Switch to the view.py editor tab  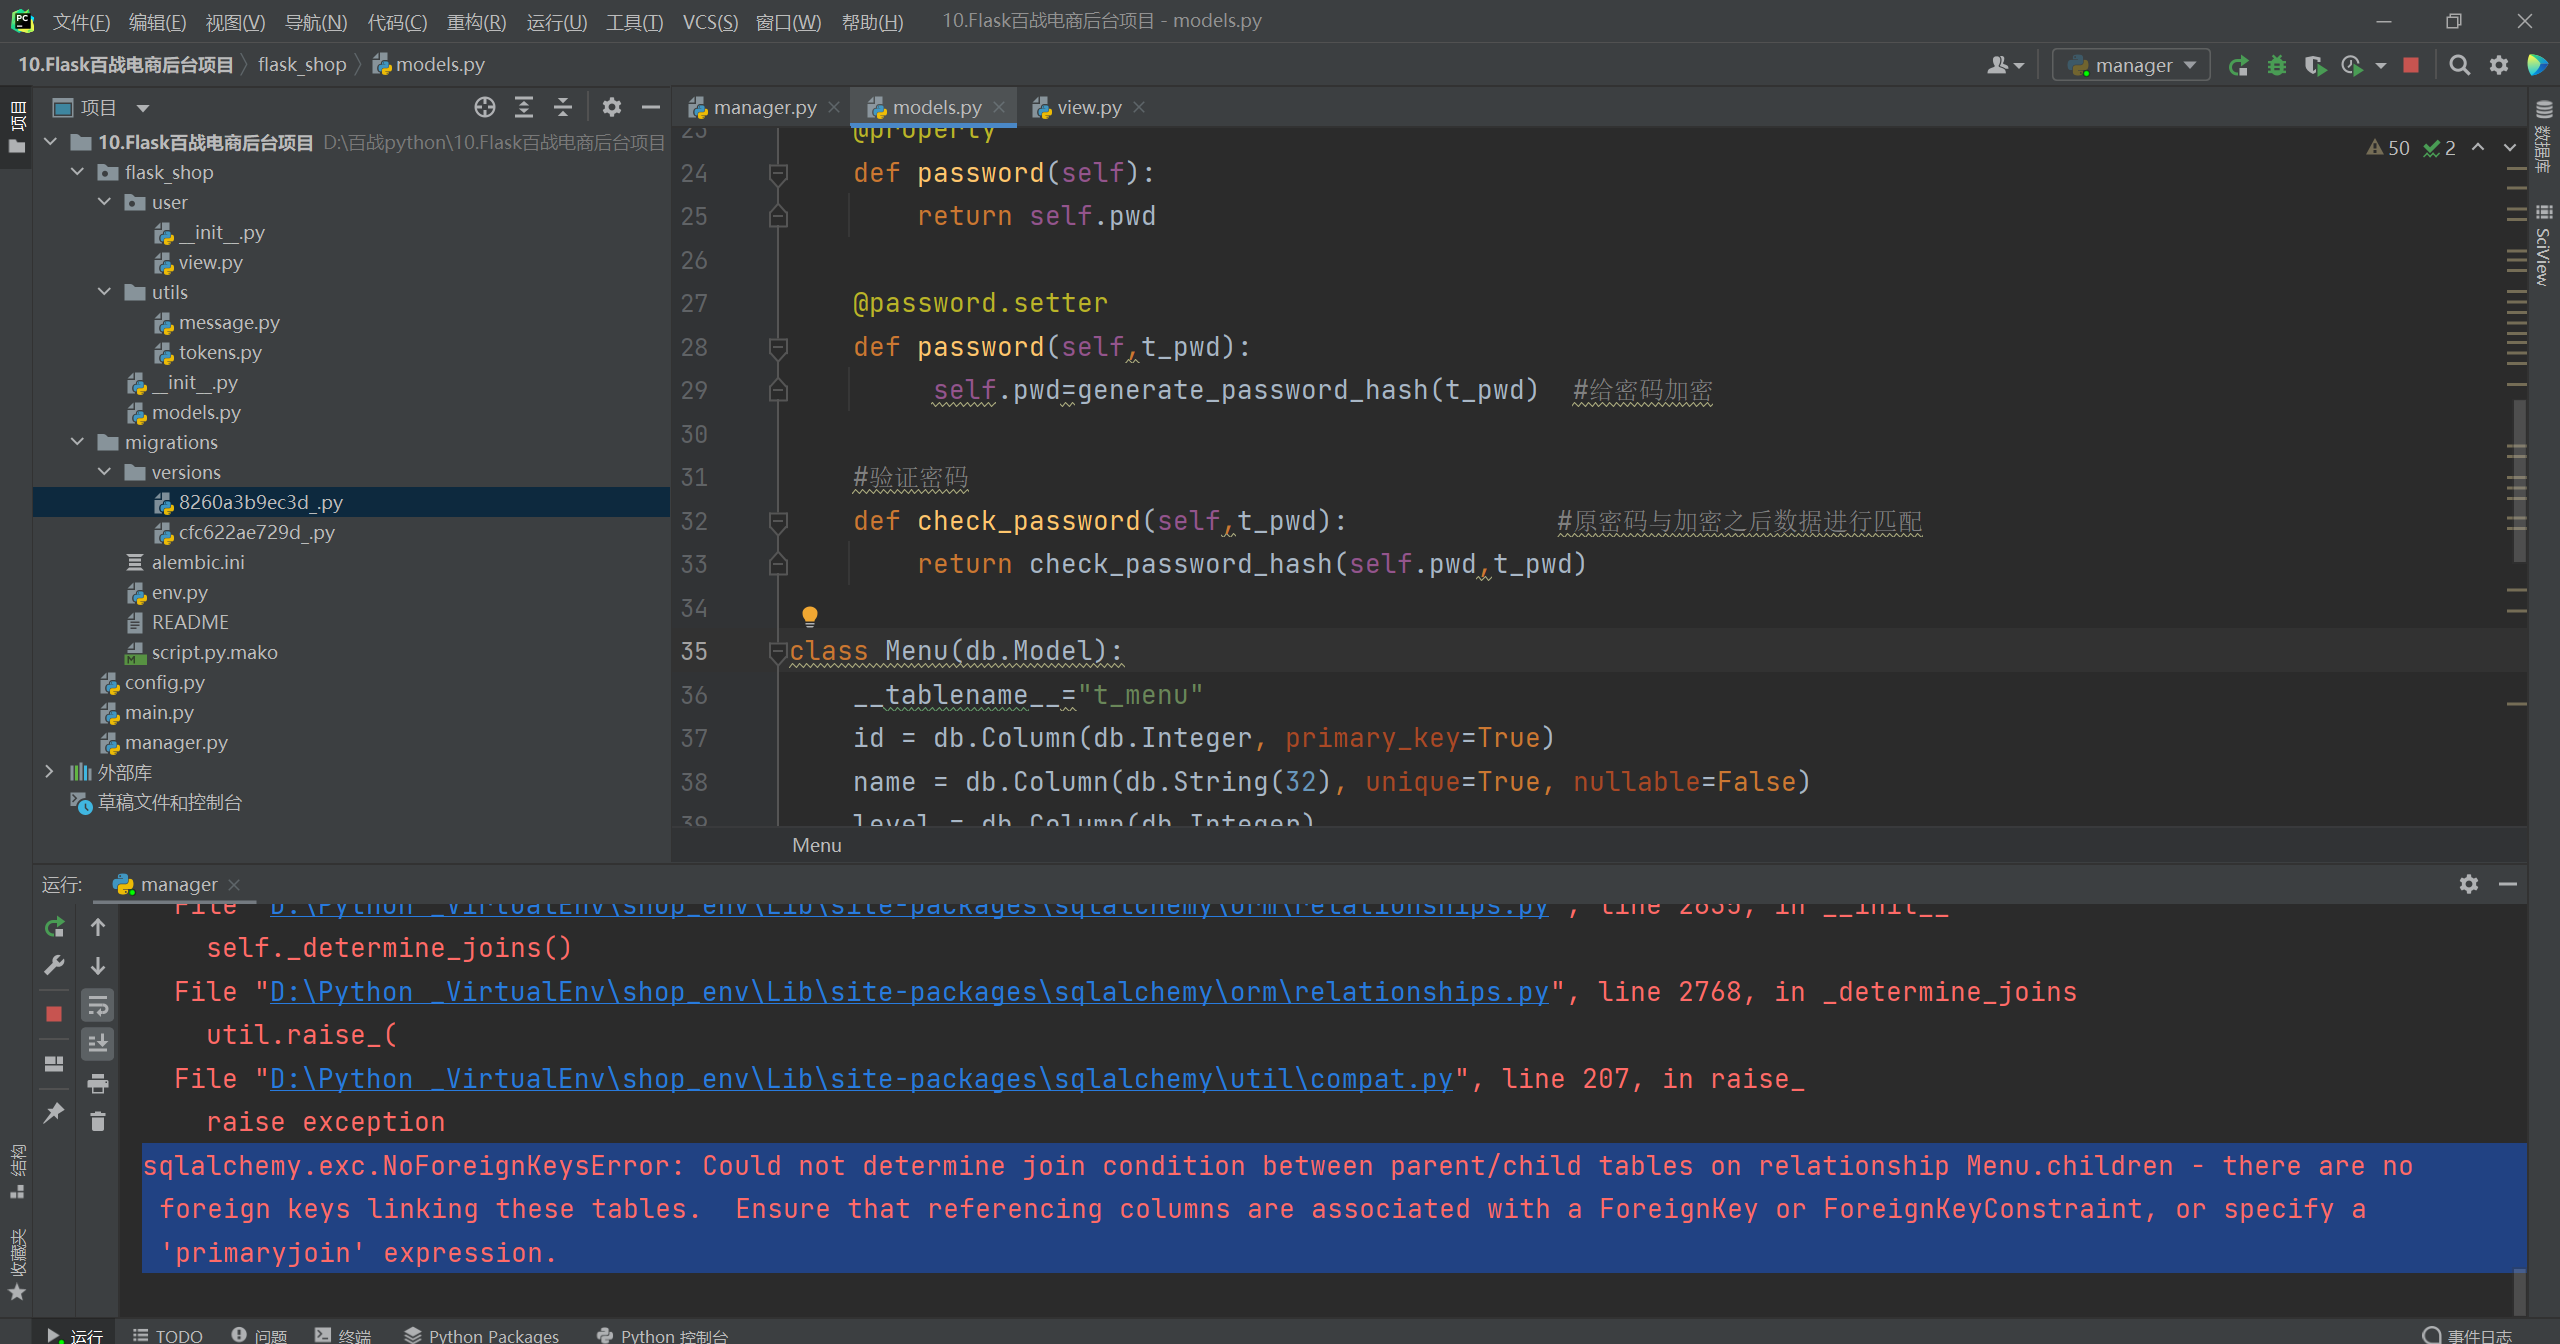[1088, 107]
